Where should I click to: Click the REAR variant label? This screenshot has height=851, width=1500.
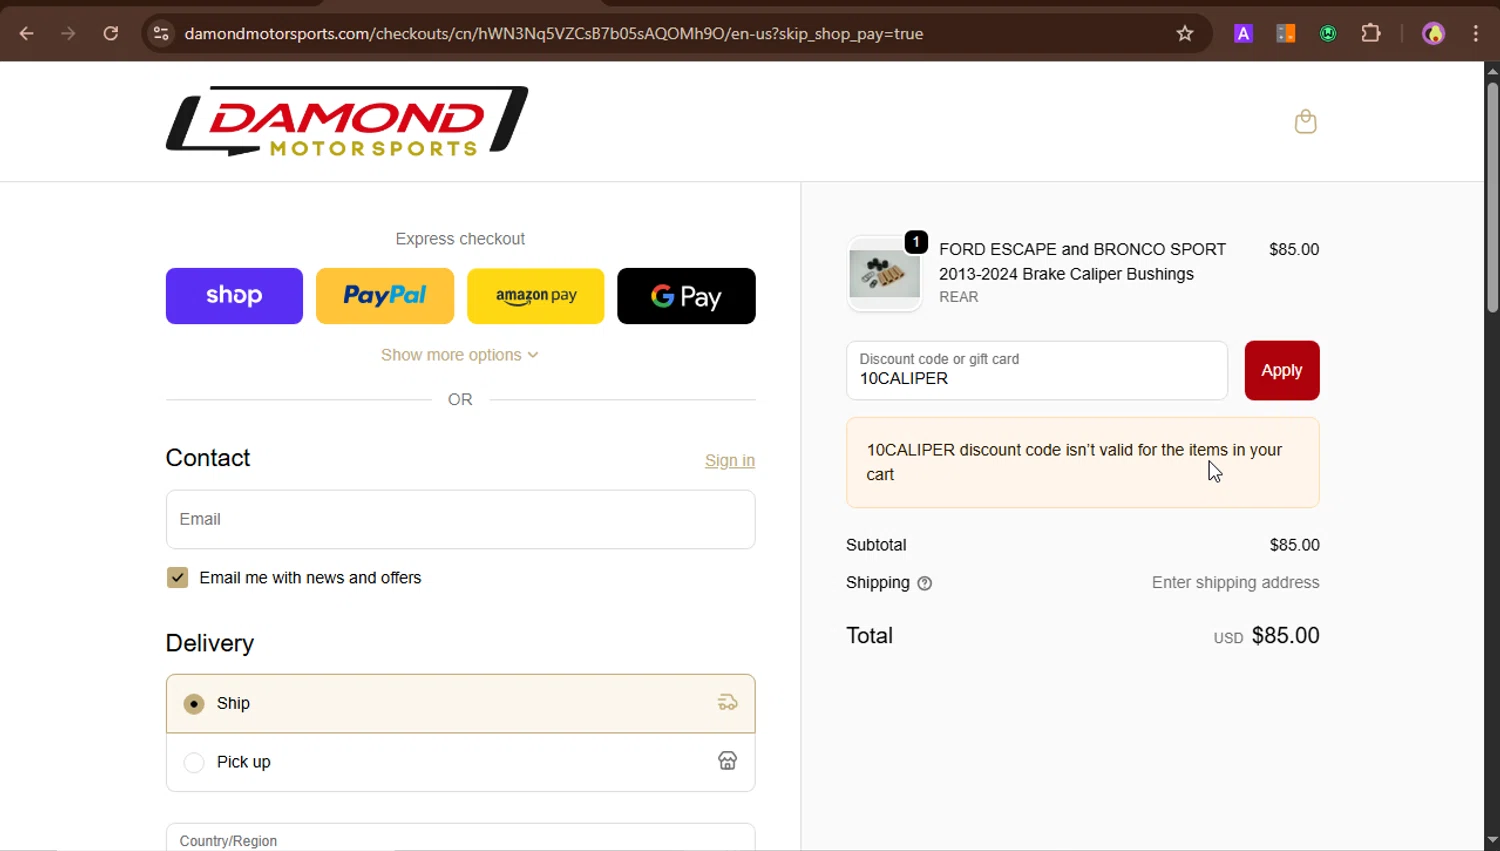[959, 297]
